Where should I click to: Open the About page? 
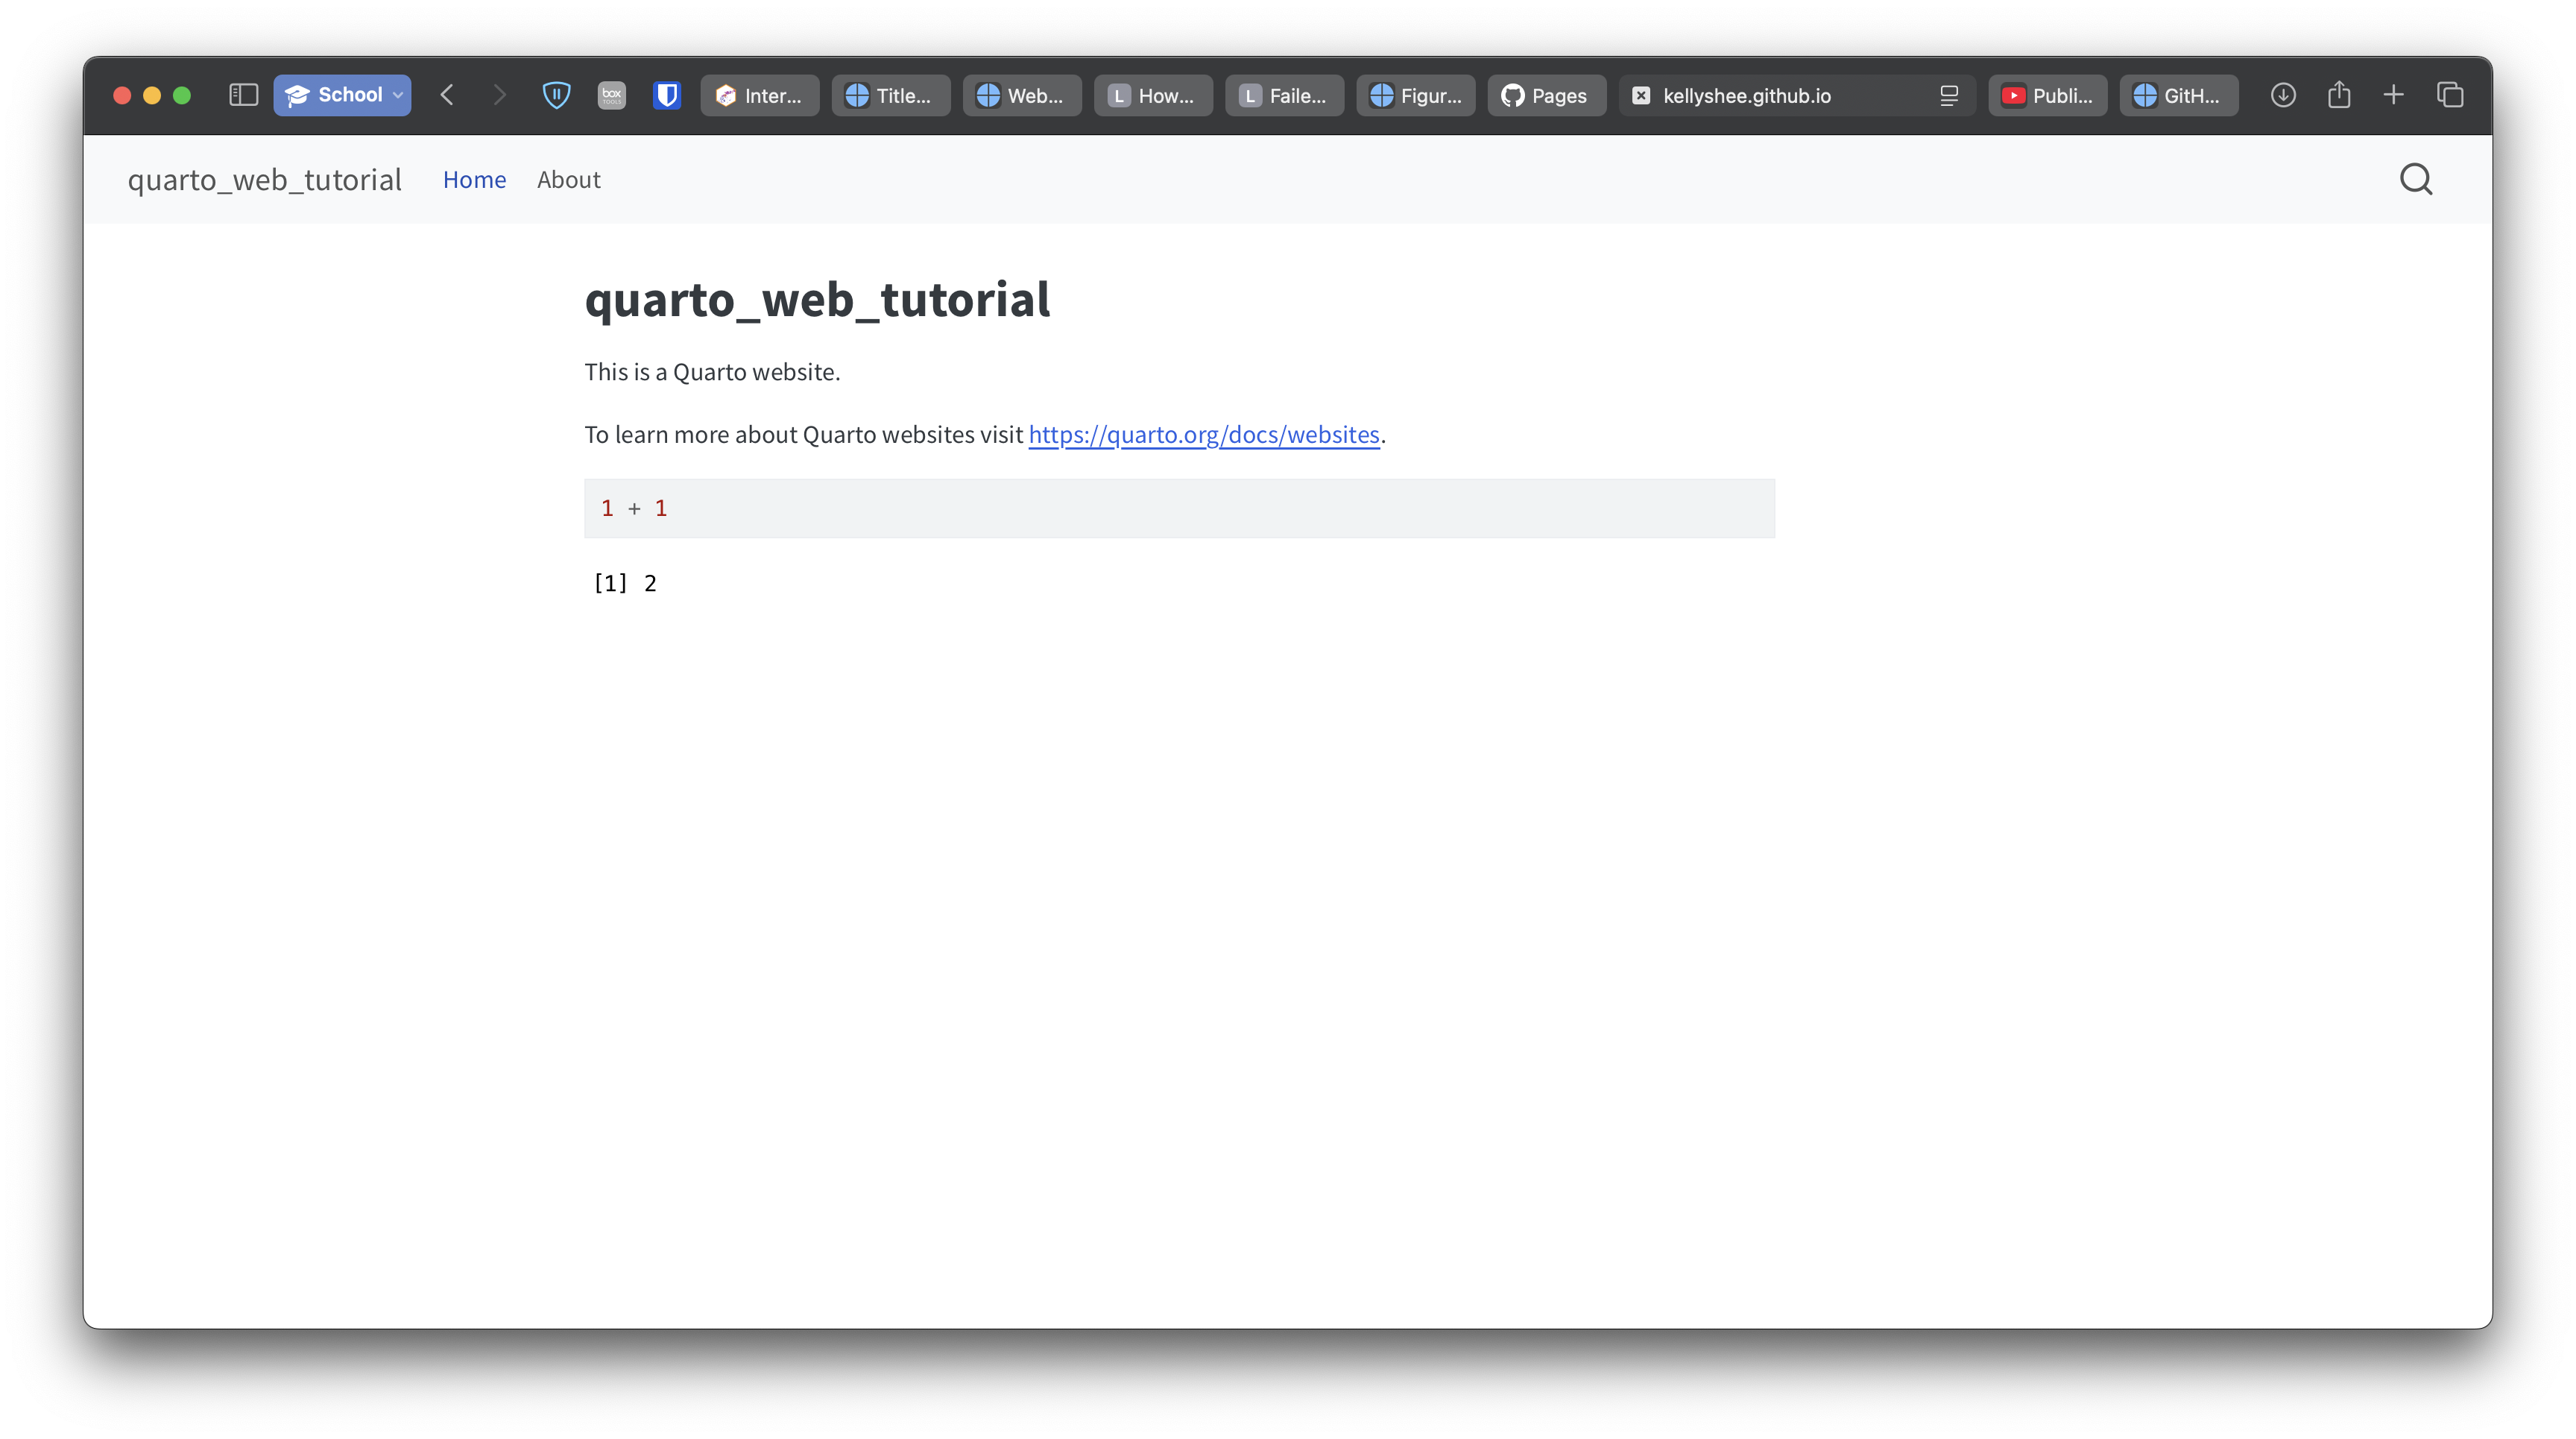click(x=568, y=179)
